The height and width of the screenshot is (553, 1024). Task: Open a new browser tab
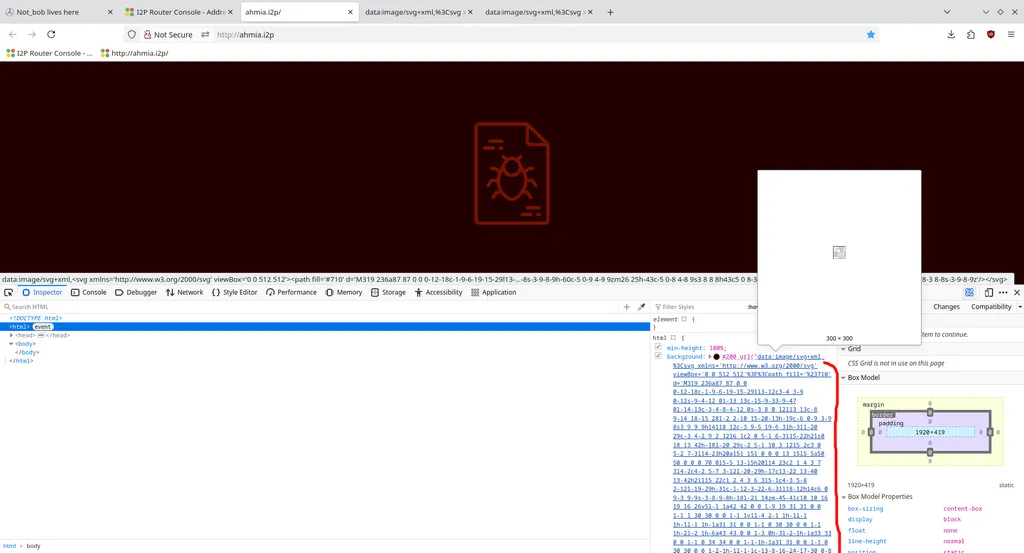tap(610, 12)
